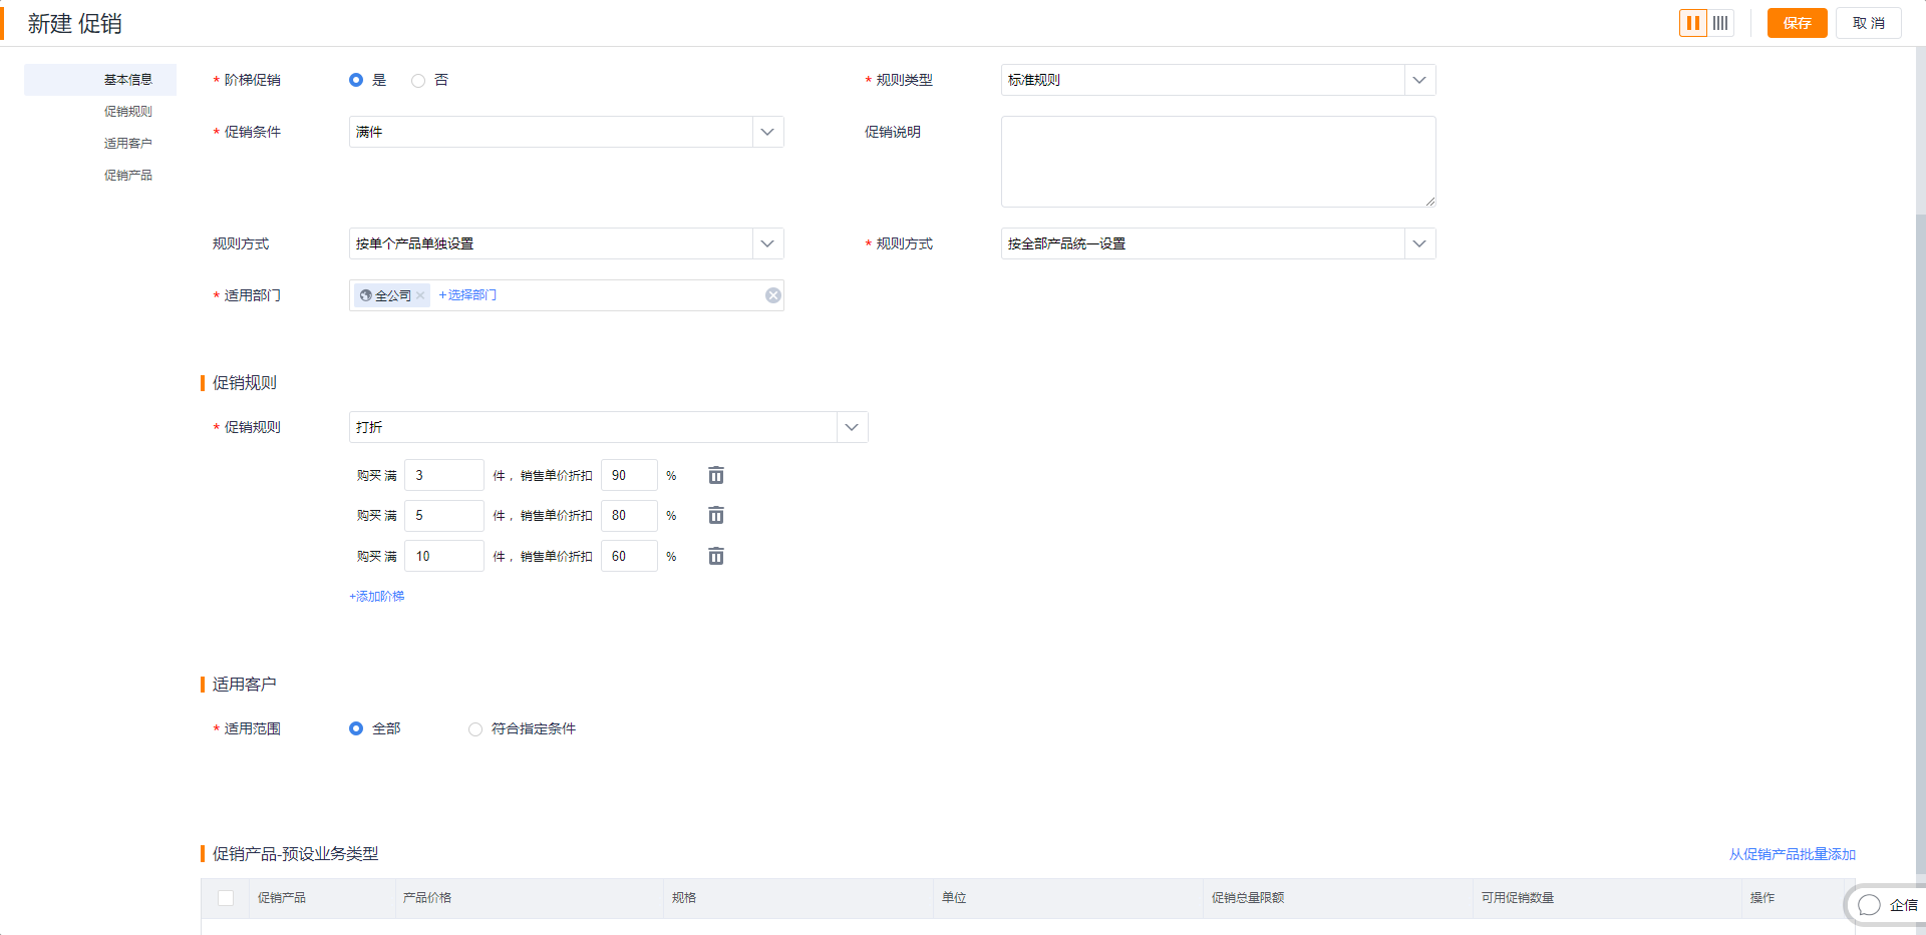Edit quantity field showing 10
The height and width of the screenshot is (935, 1926).
click(x=444, y=556)
